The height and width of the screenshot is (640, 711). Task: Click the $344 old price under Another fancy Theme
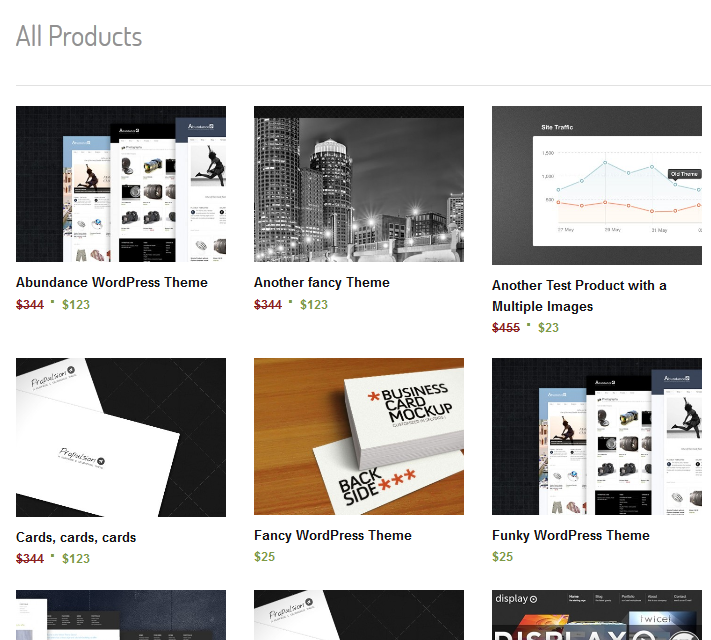268,305
